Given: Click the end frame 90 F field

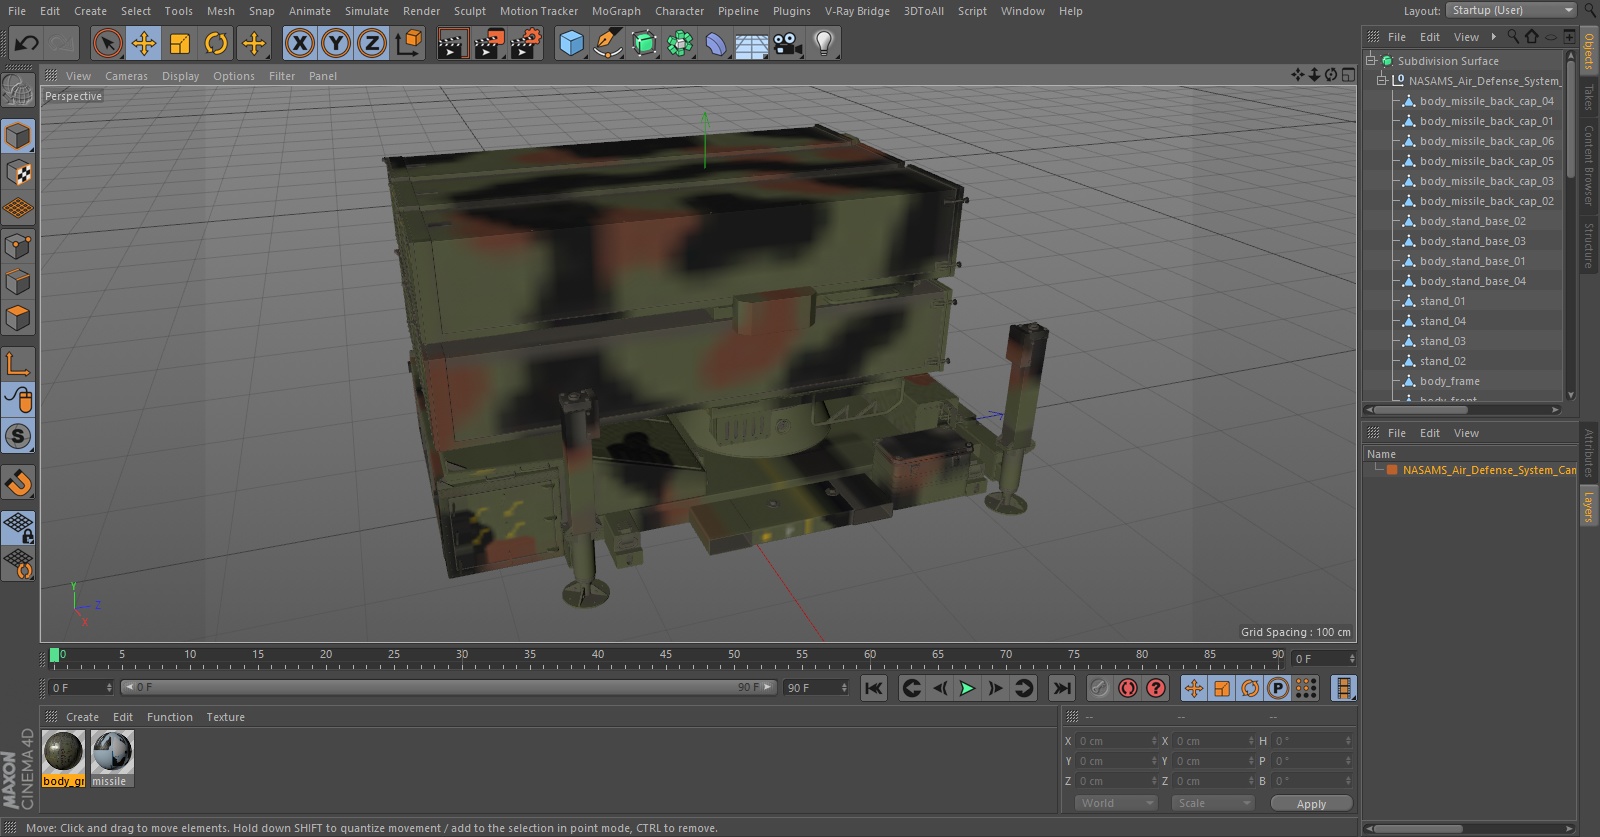Looking at the screenshot, I should [x=816, y=688].
